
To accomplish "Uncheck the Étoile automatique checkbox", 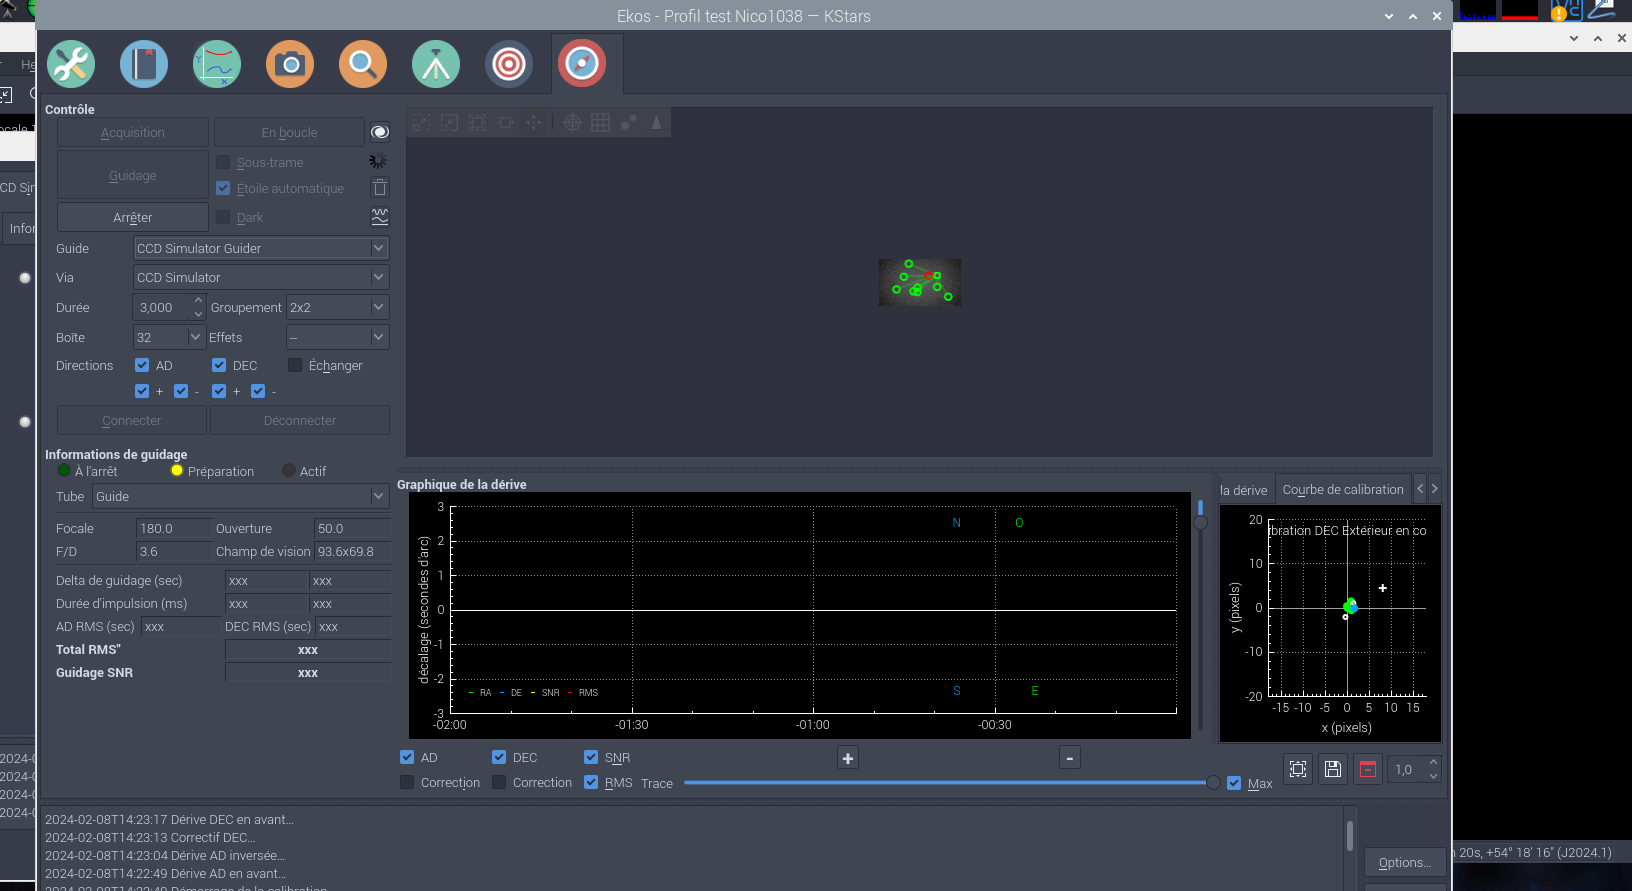I will (x=223, y=188).
